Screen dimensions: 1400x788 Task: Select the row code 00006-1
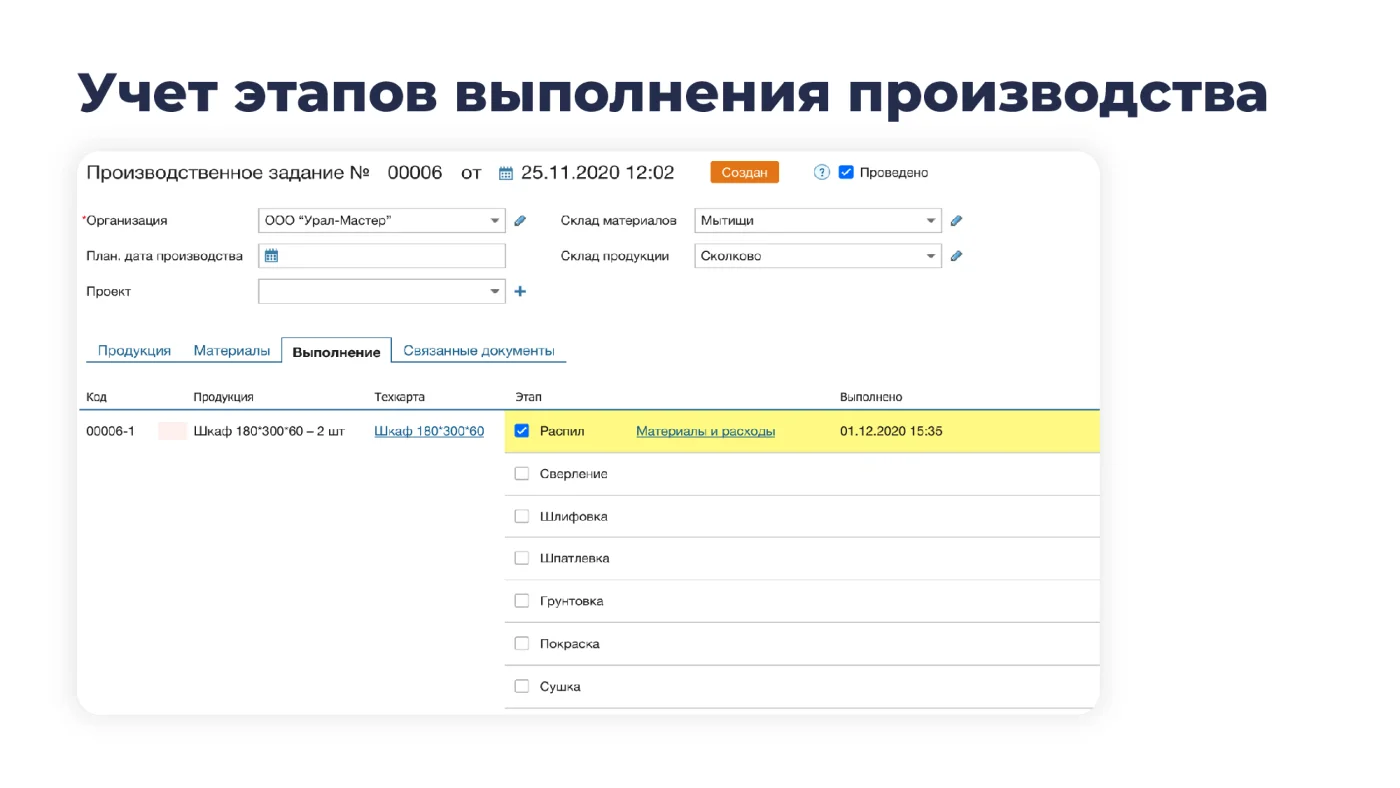[x=110, y=431]
